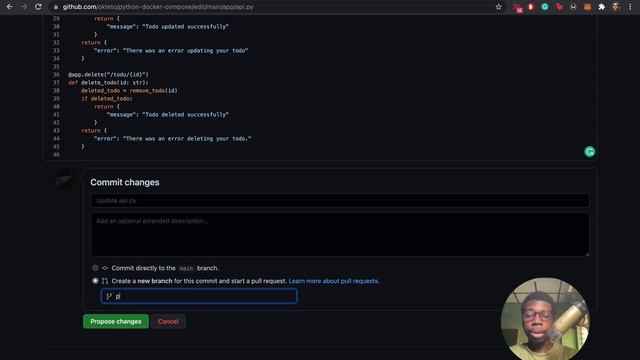Open the MetaMask fox extension
This screenshot has width=640, height=360.
587,7
